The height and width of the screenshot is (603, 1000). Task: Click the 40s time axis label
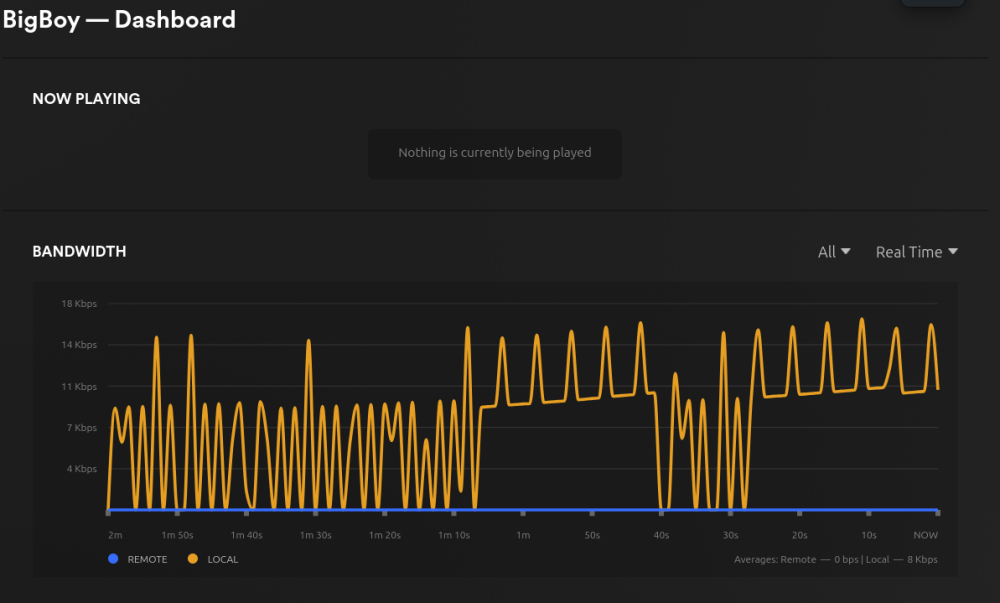click(x=661, y=536)
